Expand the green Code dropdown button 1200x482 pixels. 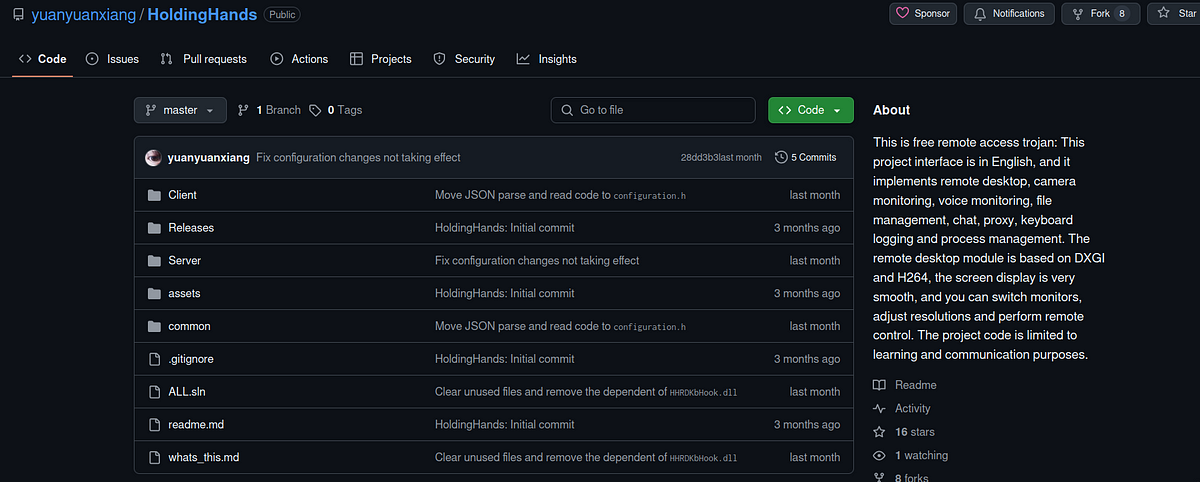(811, 110)
